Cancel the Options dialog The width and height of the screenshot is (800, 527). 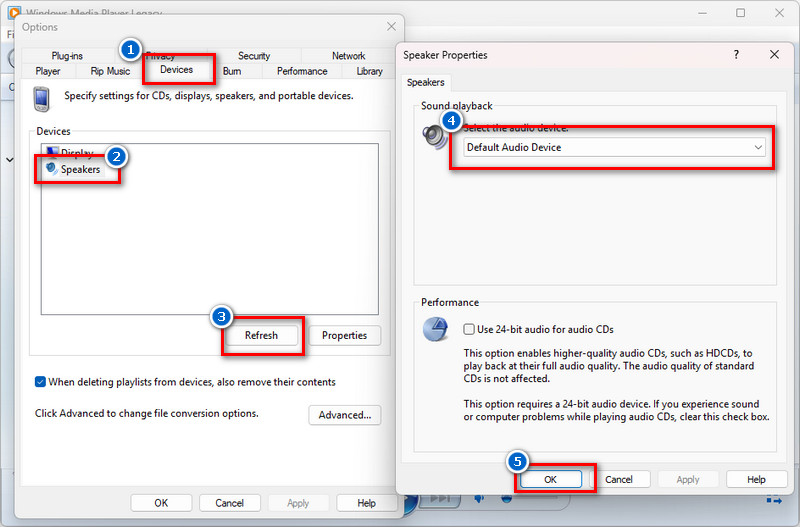click(230, 503)
